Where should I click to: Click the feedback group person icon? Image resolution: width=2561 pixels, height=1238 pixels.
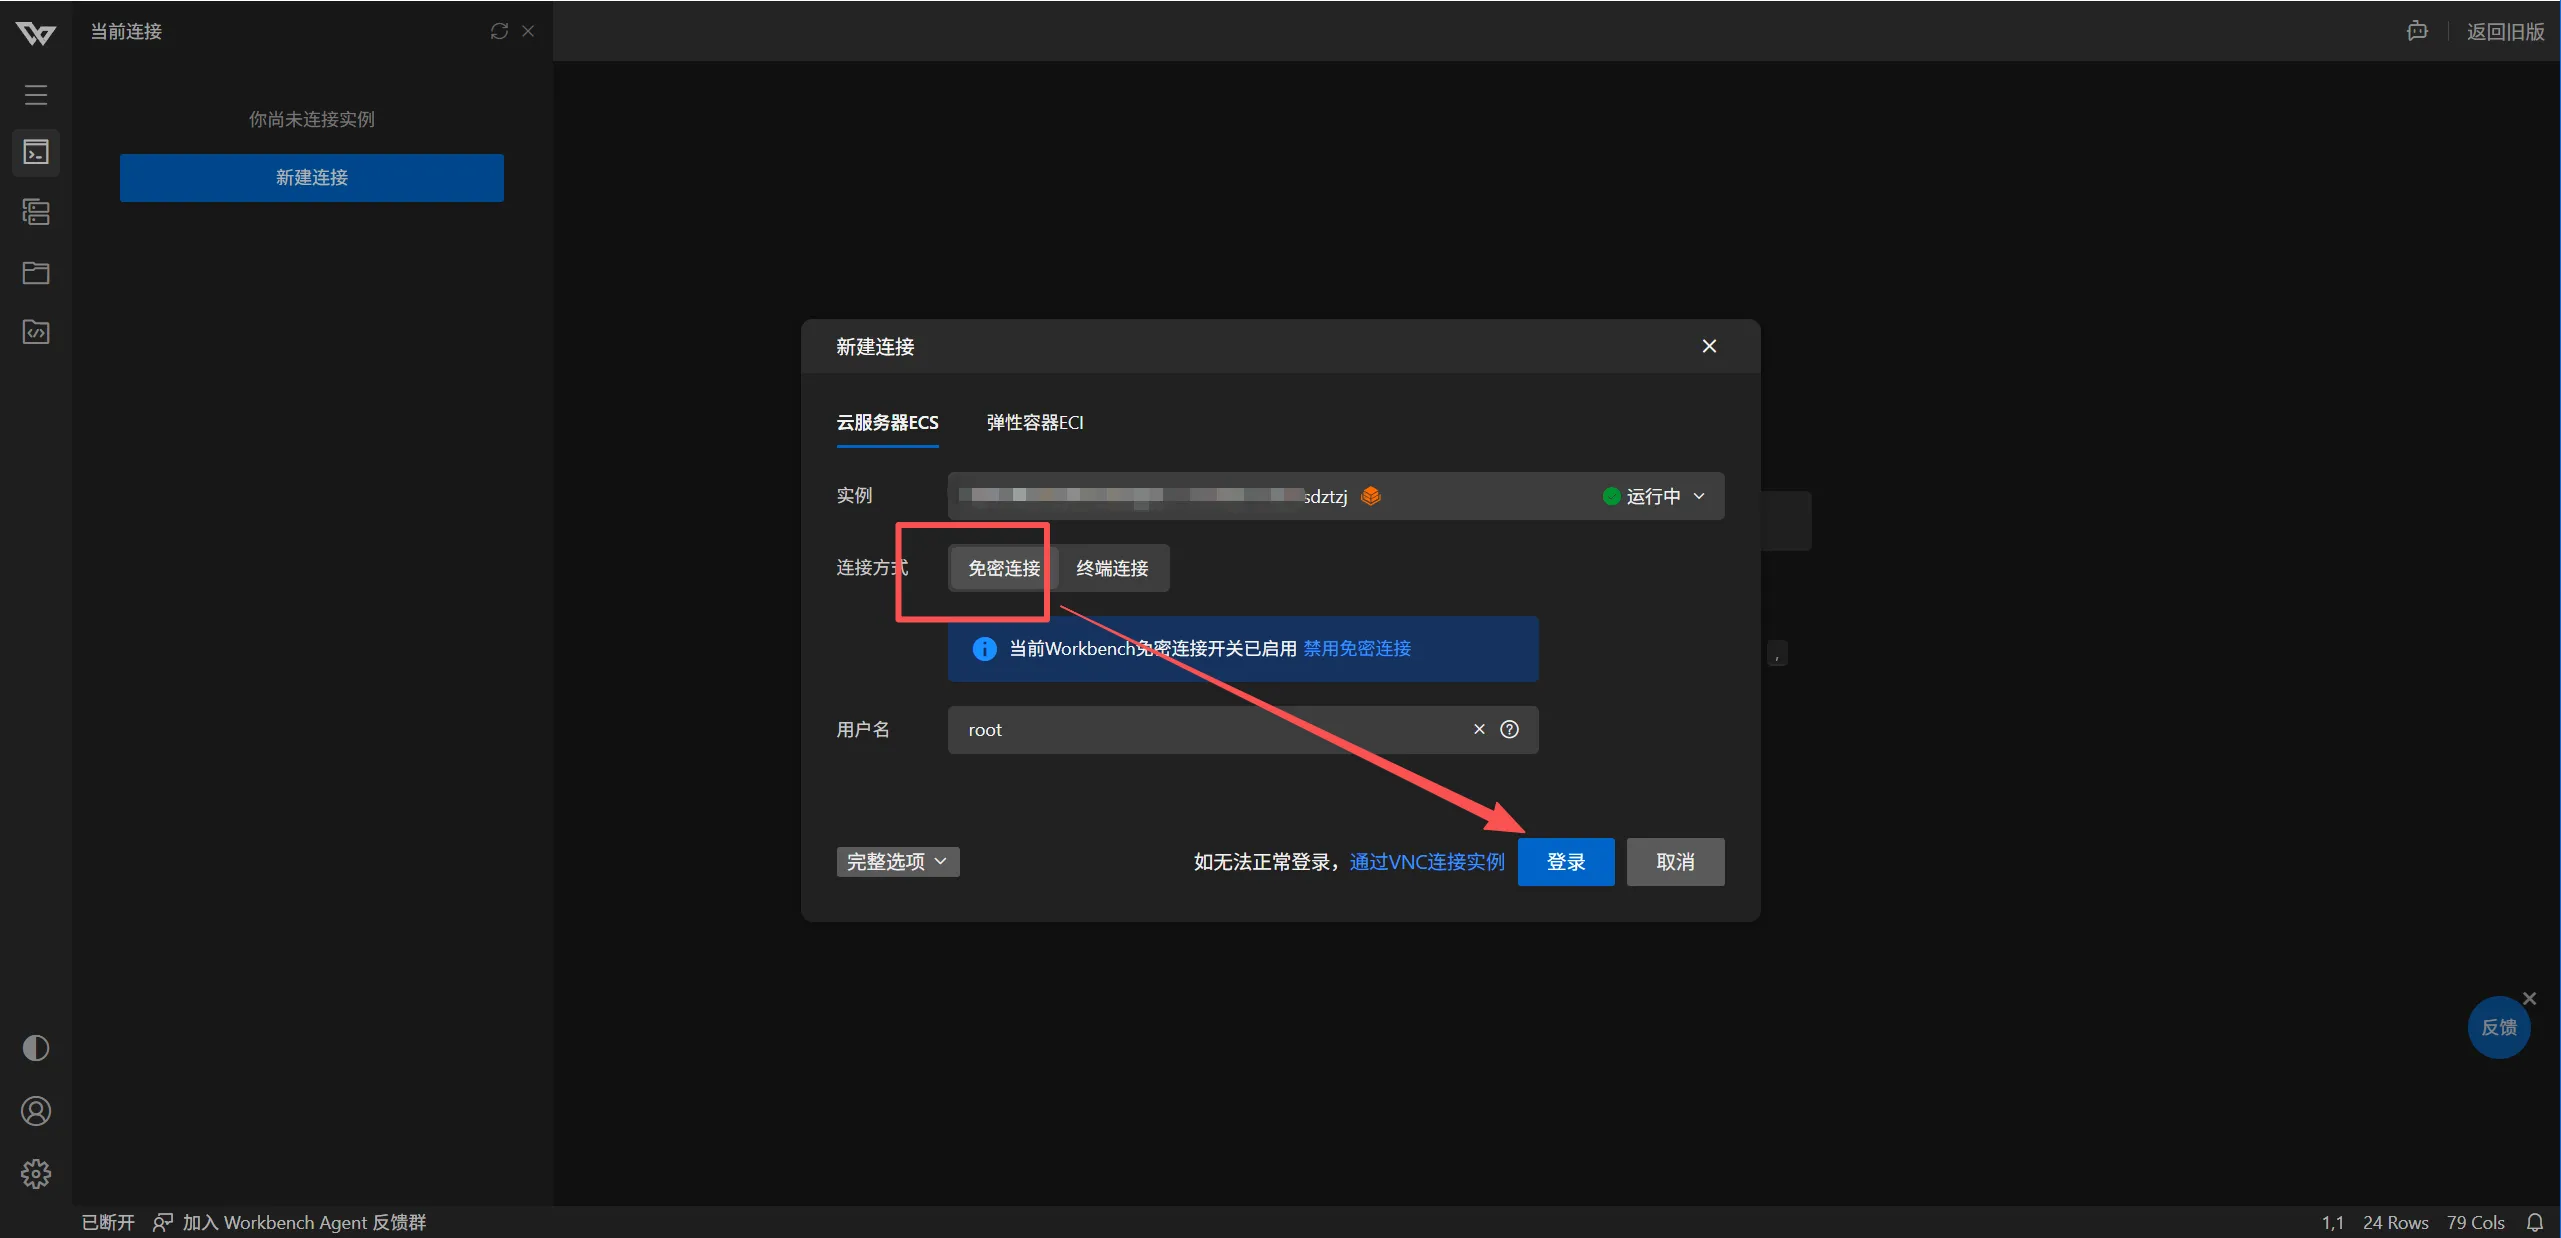(162, 1222)
